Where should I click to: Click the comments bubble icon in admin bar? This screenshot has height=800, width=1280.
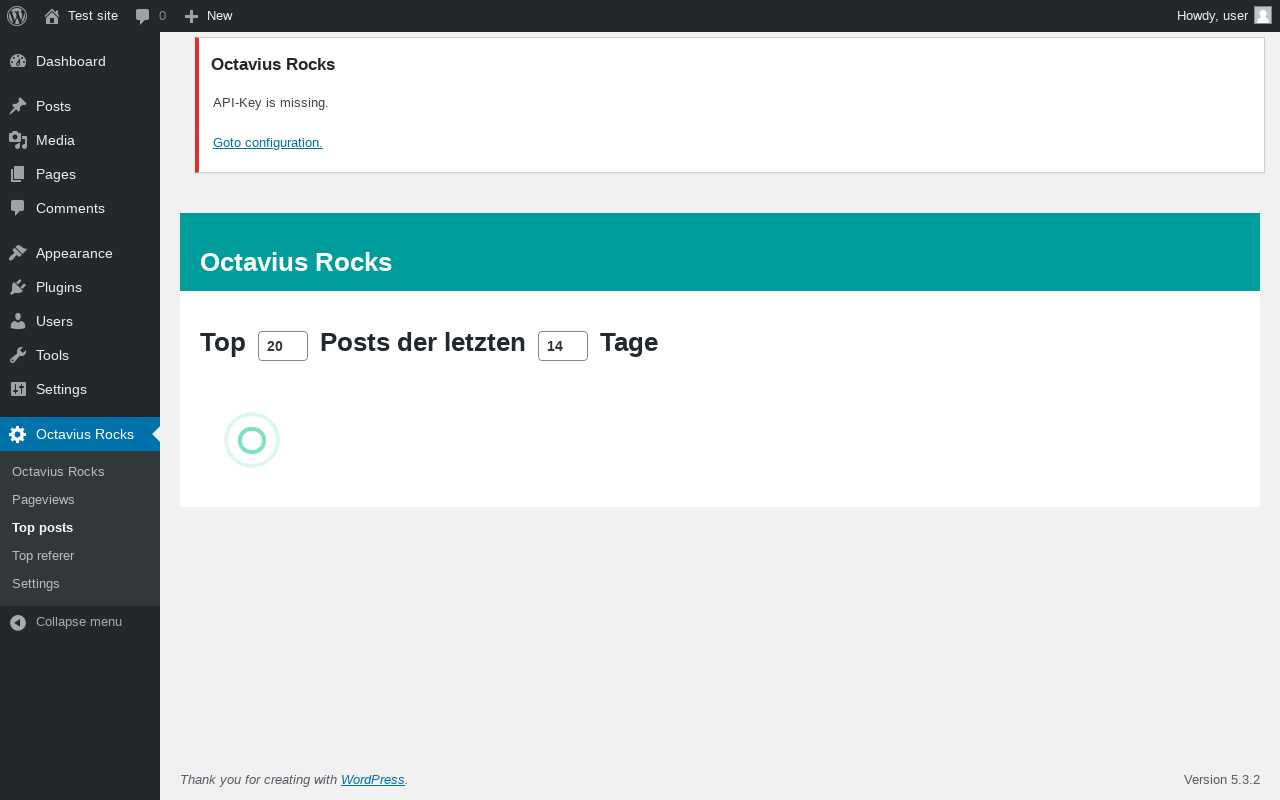[x=143, y=16]
